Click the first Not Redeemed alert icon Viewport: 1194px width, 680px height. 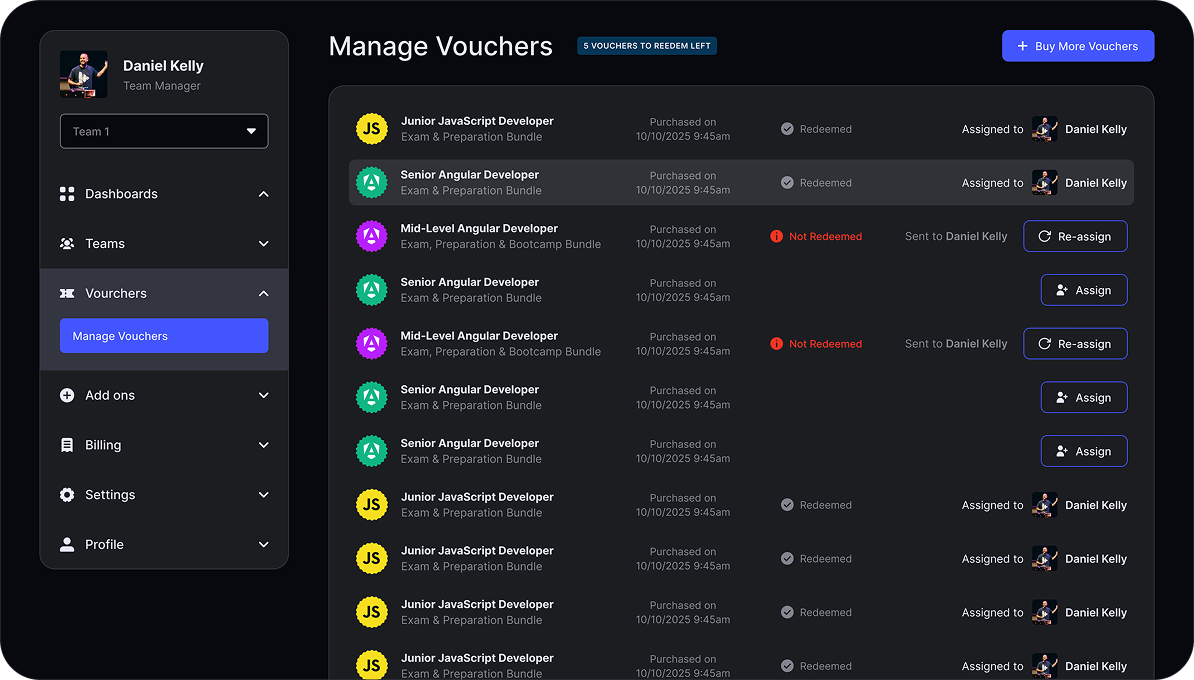(x=776, y=236)
